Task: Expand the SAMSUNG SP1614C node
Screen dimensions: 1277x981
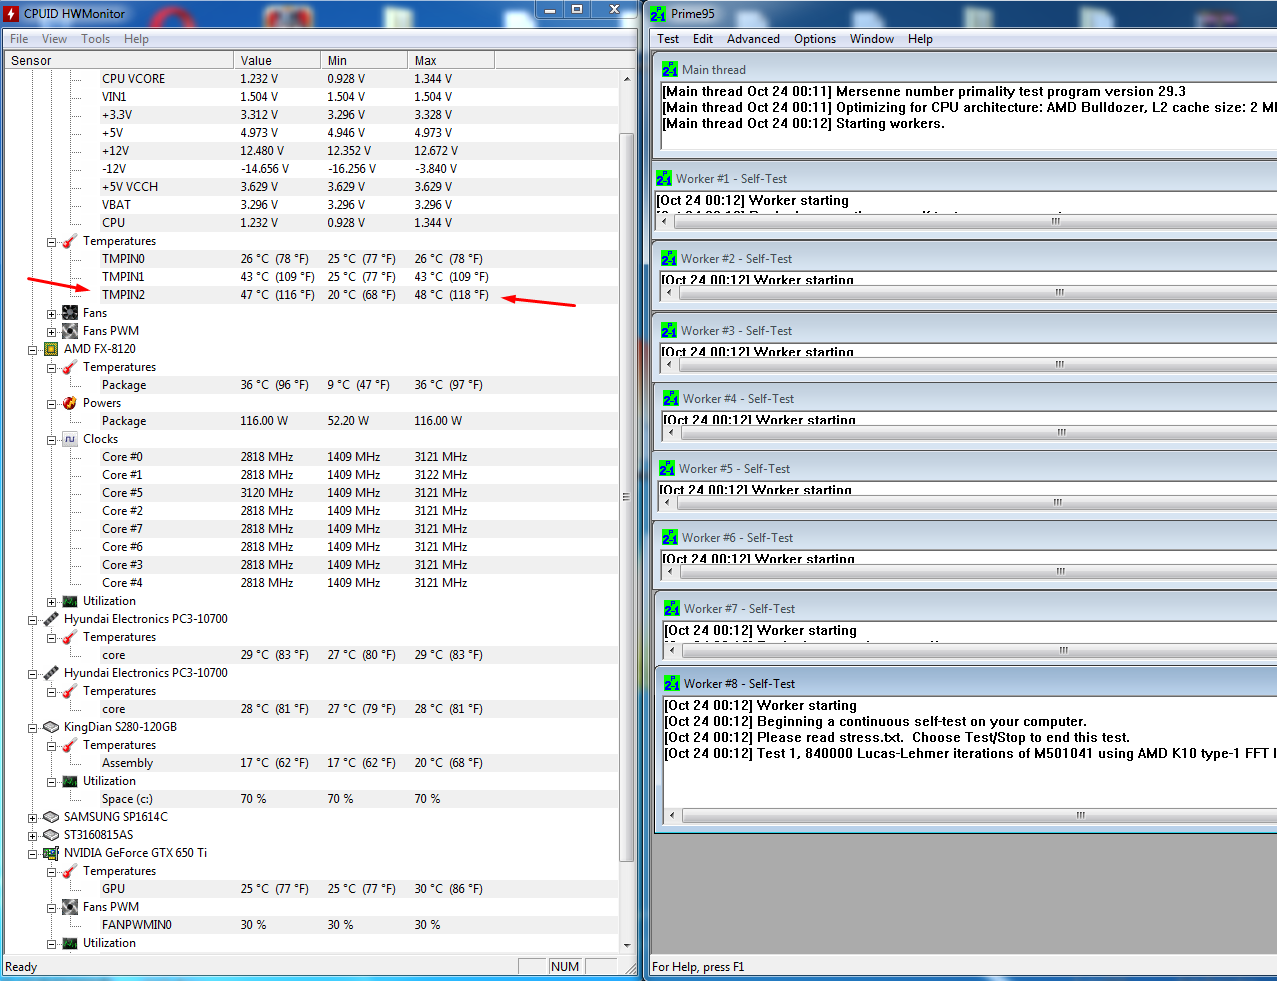Action: 32,818
